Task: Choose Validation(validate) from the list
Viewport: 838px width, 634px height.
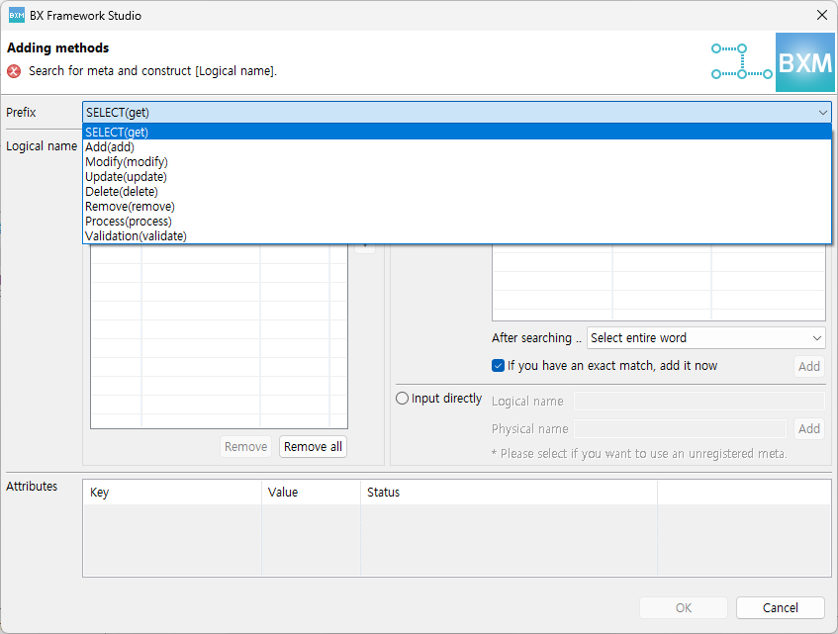Action: (135, 236)
